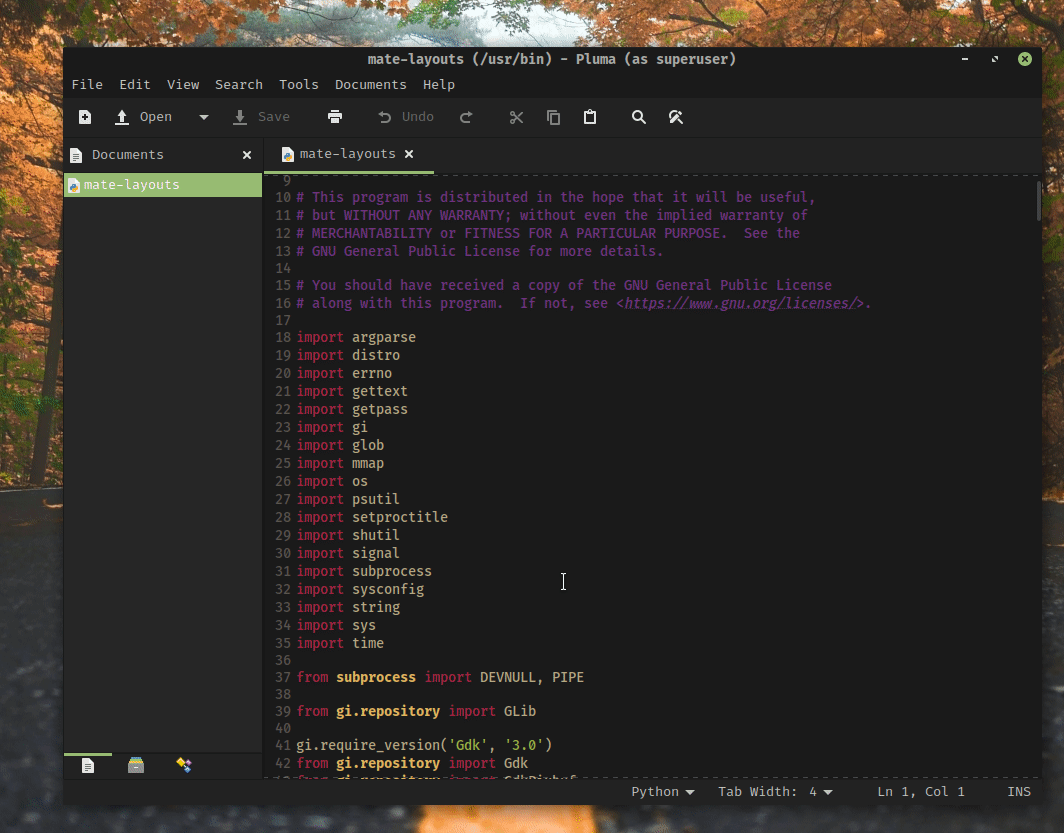Click the Ln 1, Col 1 status
The image size is (1064, 833).
pos(921,792)
